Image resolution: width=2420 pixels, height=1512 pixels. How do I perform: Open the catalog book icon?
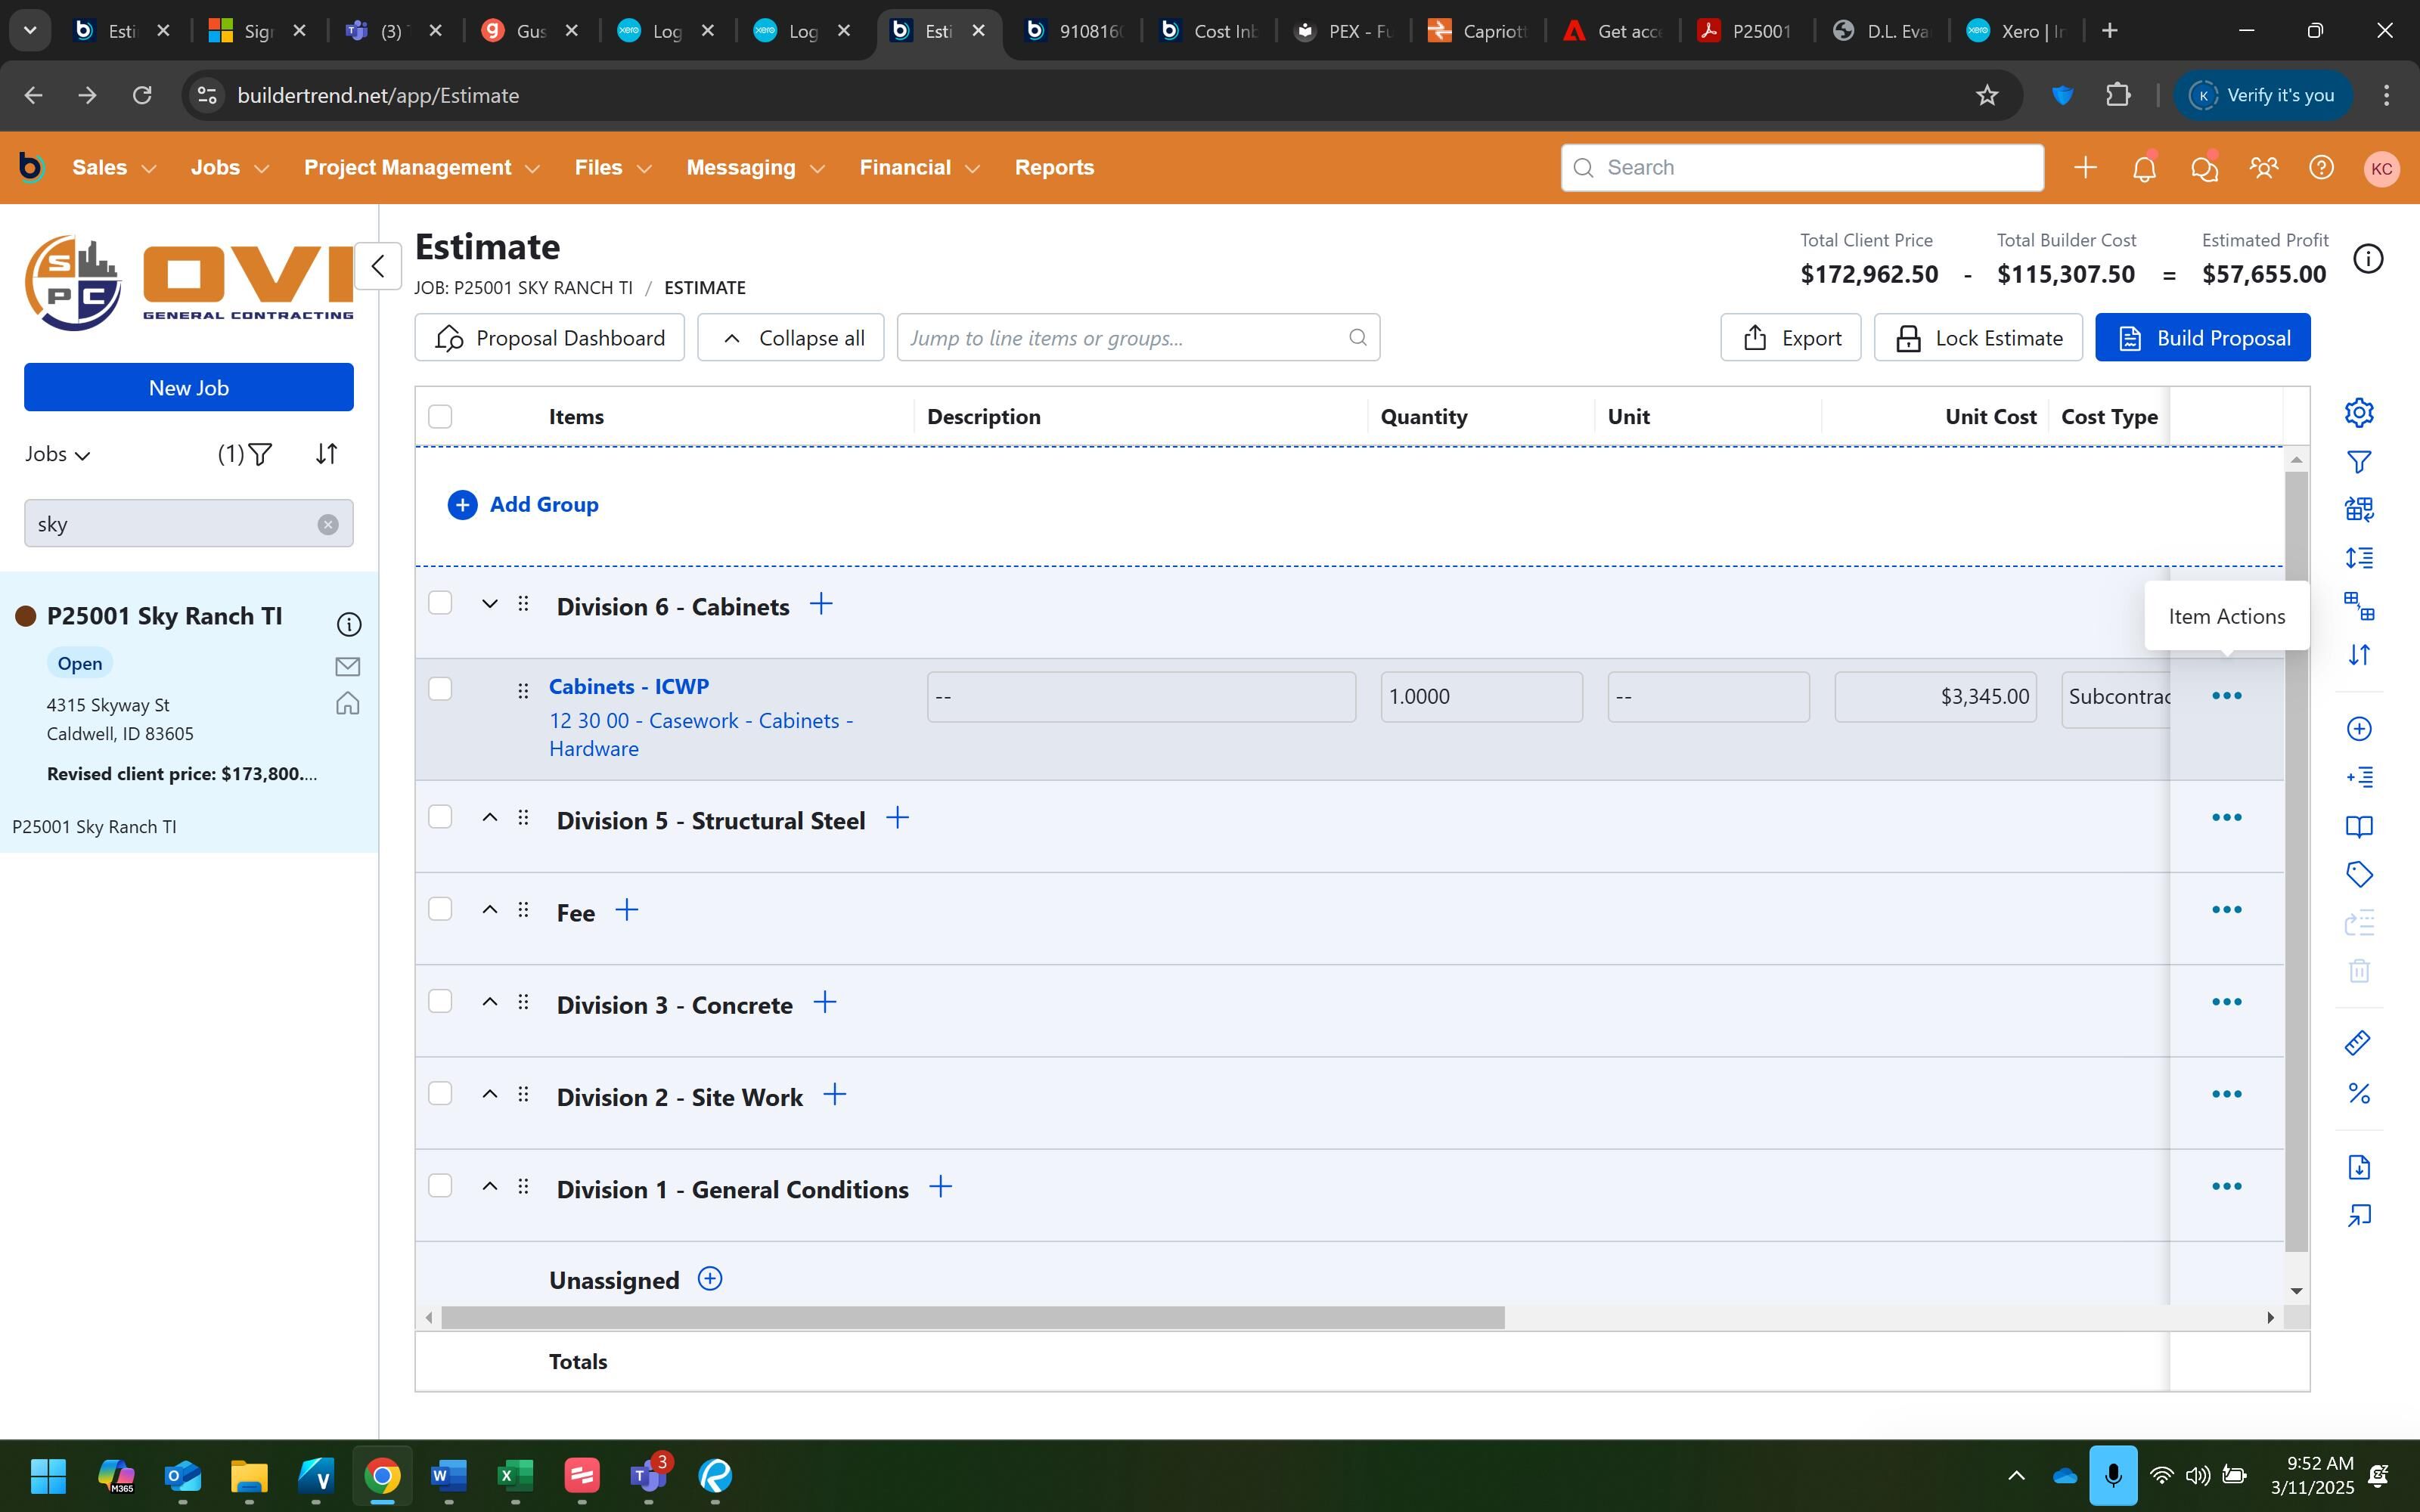pos(2359,826)
